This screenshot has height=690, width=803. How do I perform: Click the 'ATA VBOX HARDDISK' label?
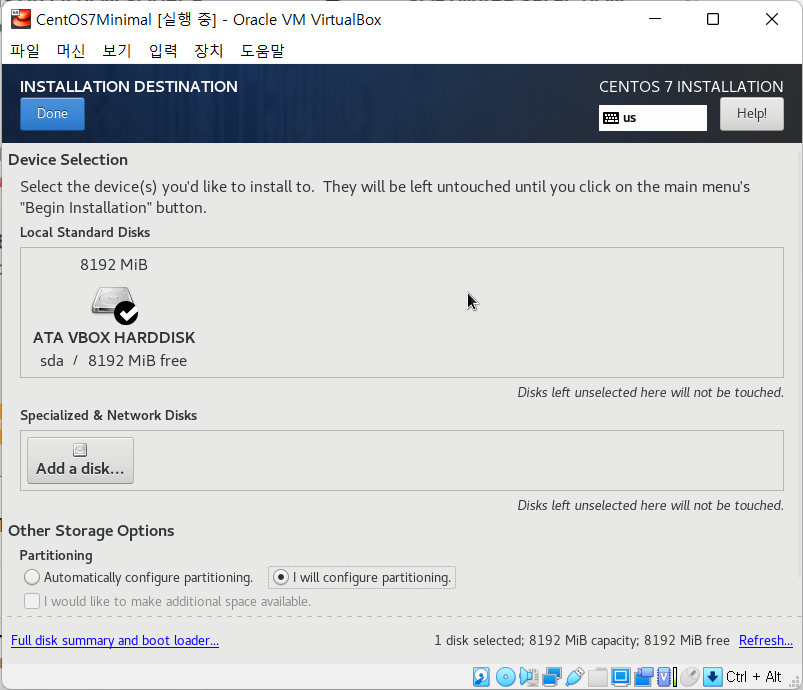point(114,338)
